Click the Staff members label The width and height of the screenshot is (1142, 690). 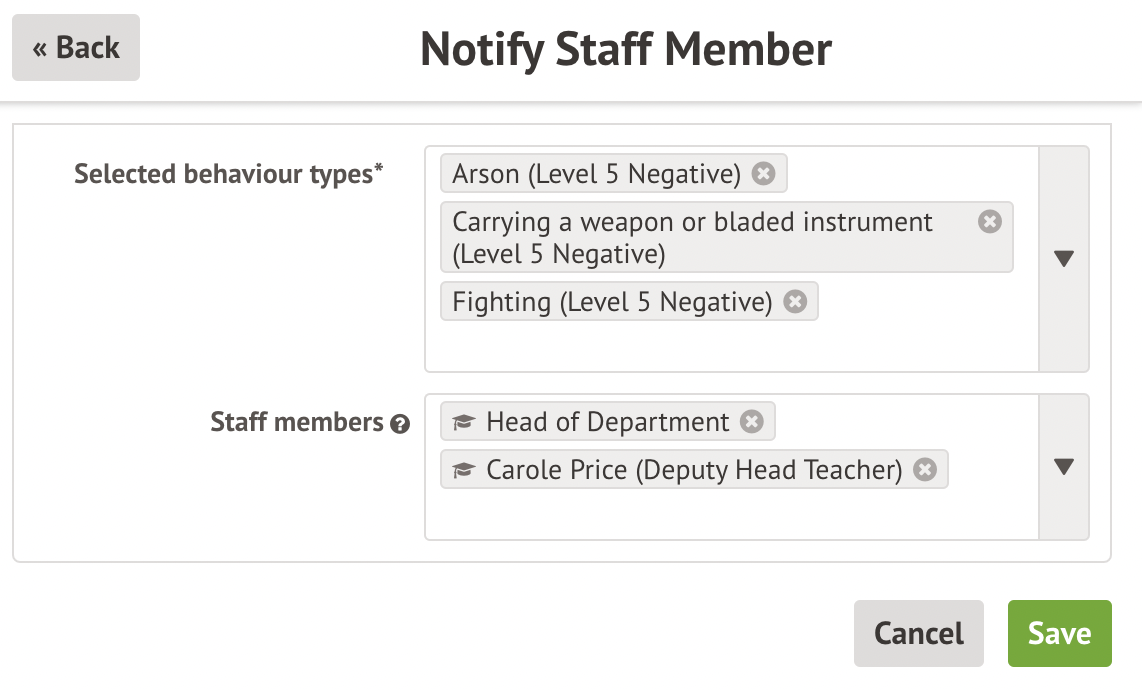[x=297, y=422]
